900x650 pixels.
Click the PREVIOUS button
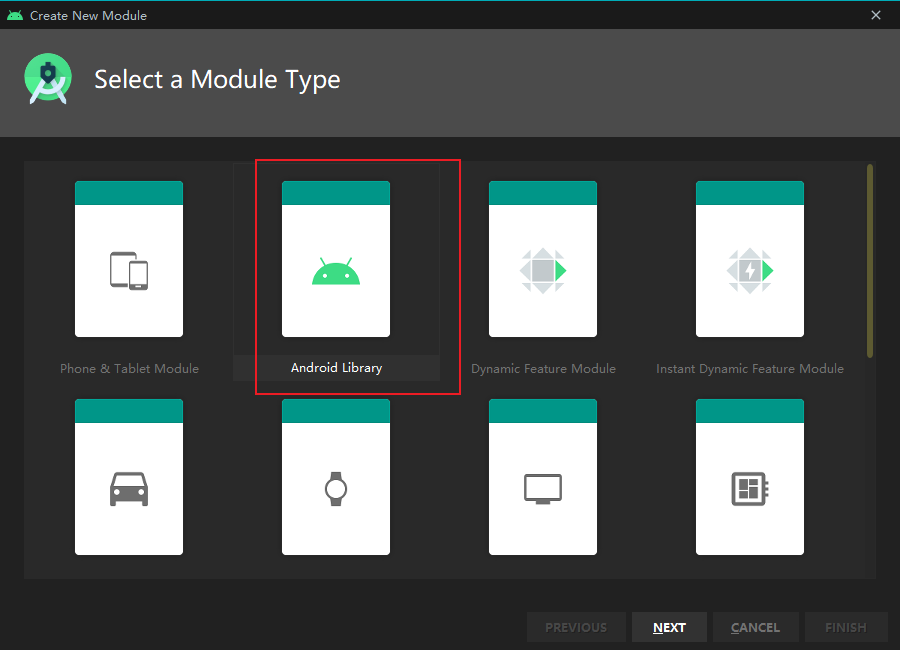click(576, 627)
